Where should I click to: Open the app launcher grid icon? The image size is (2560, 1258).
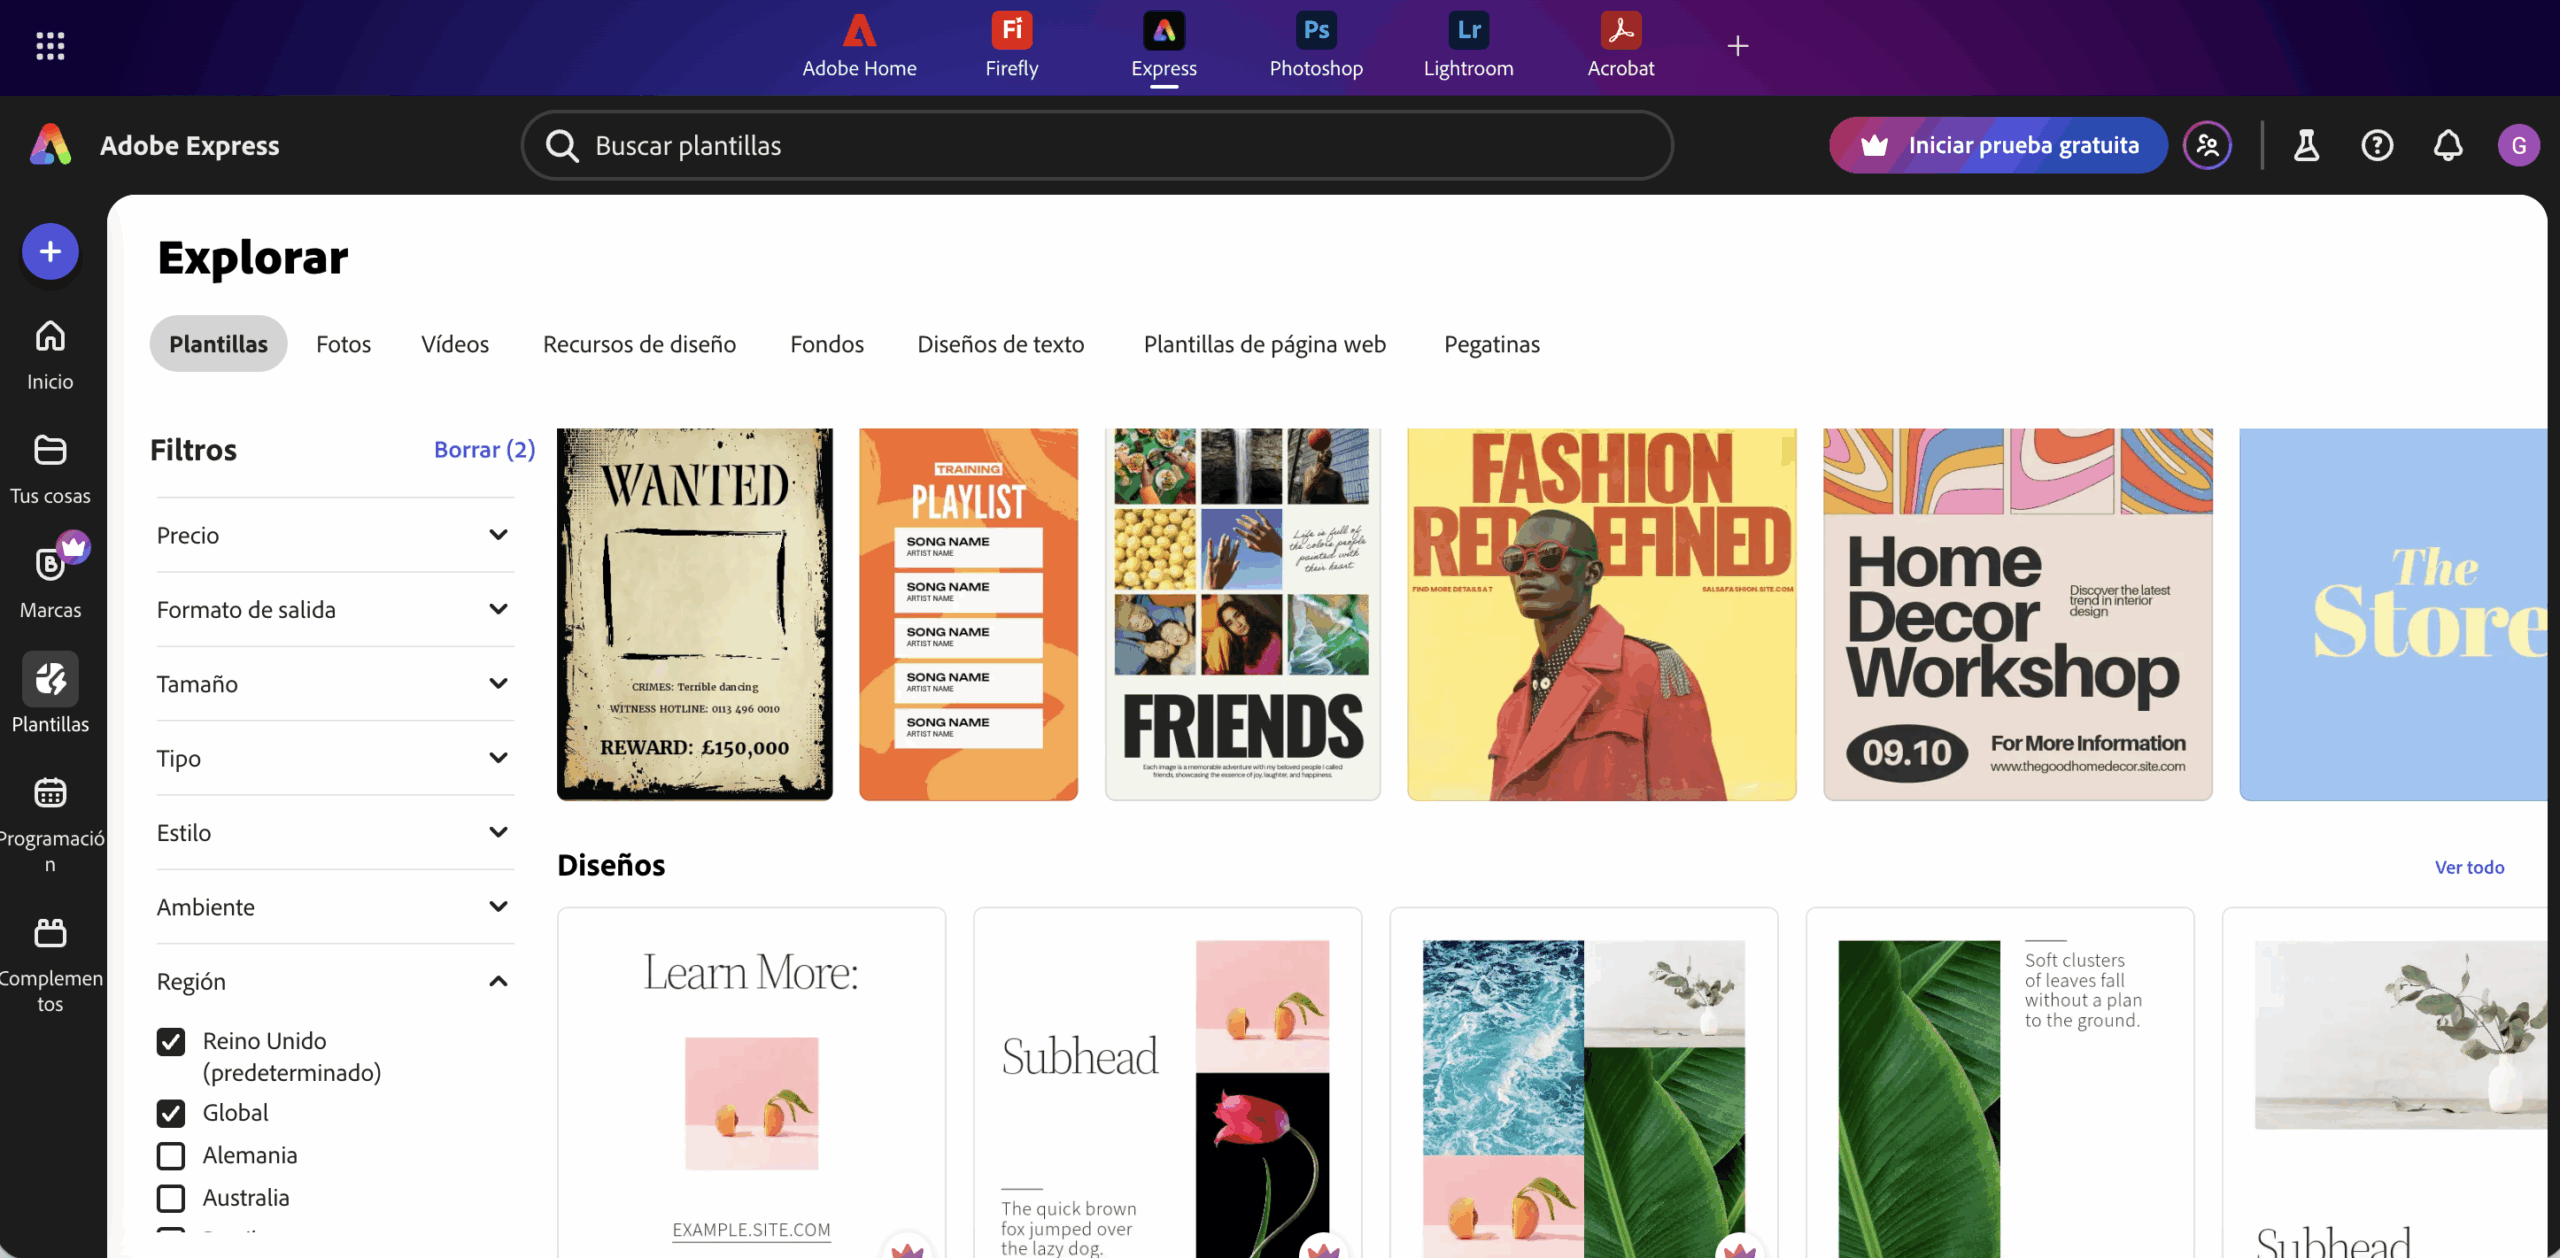point(50,46)
